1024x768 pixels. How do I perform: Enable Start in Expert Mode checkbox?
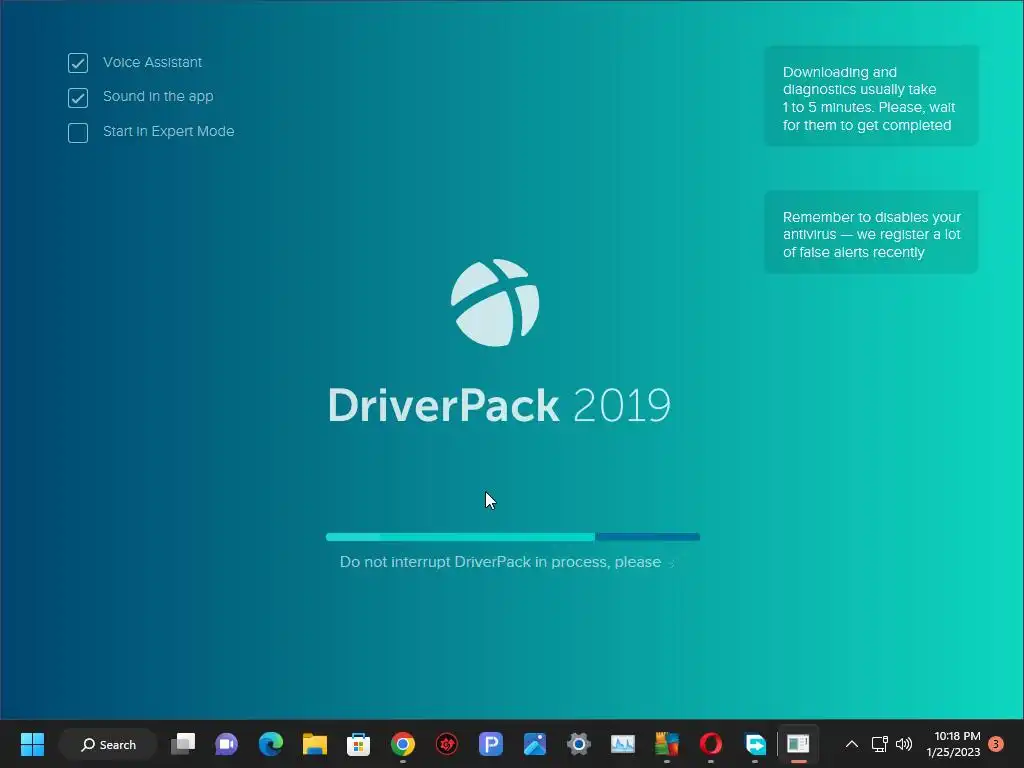click(x=78, y=133)
